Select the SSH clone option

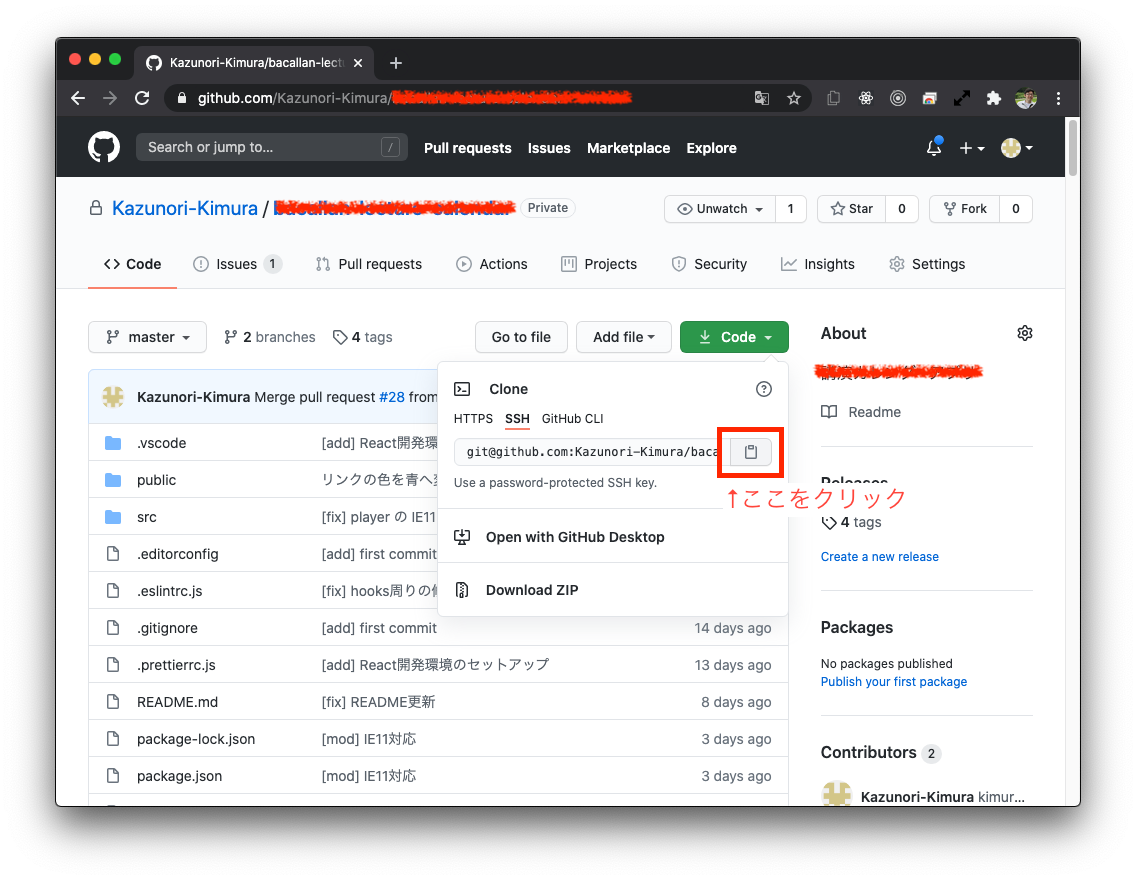517,419
